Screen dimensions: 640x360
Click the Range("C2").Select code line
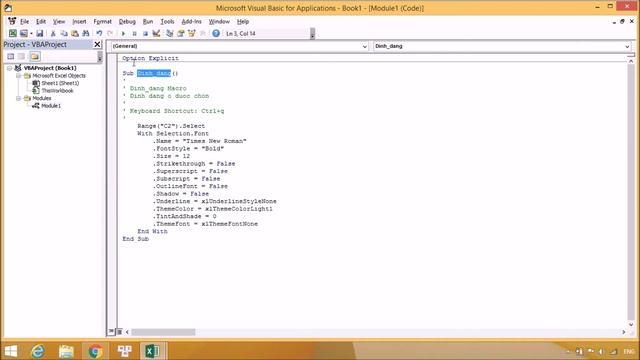(171, 126)
